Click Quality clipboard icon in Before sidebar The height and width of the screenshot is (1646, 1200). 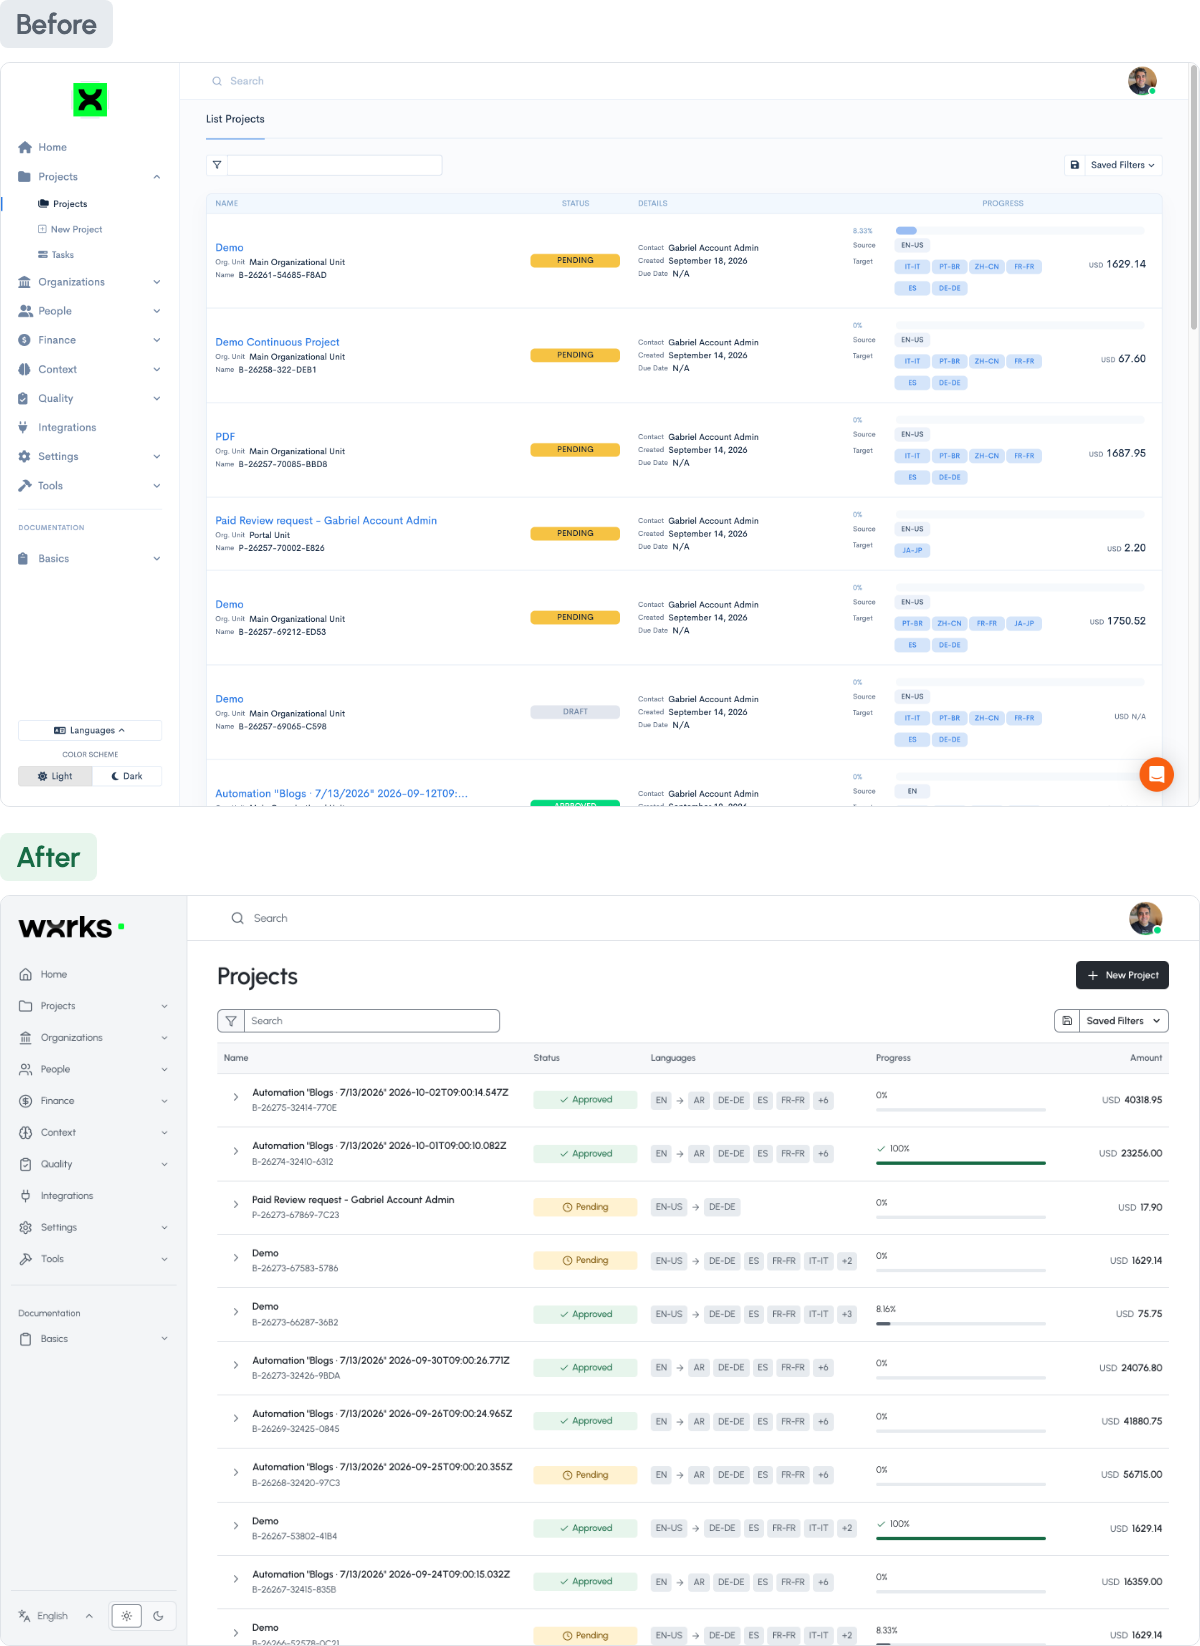pyautogui.click(x=24, y=398)
